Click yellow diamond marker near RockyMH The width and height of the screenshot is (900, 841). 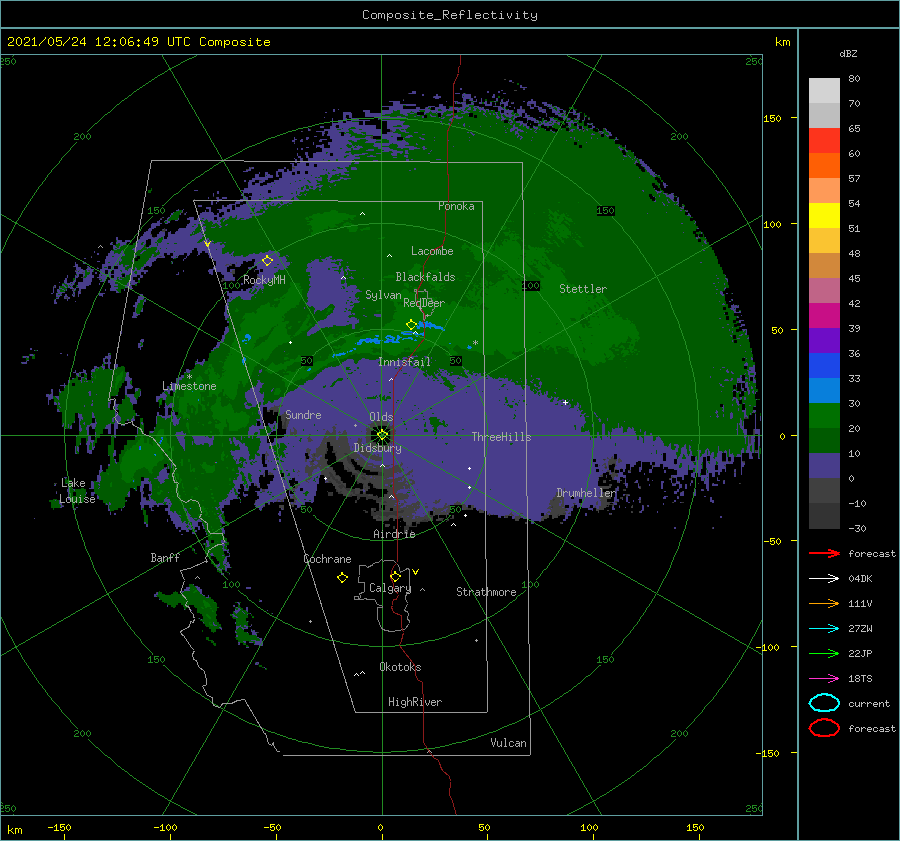(267, 261)
